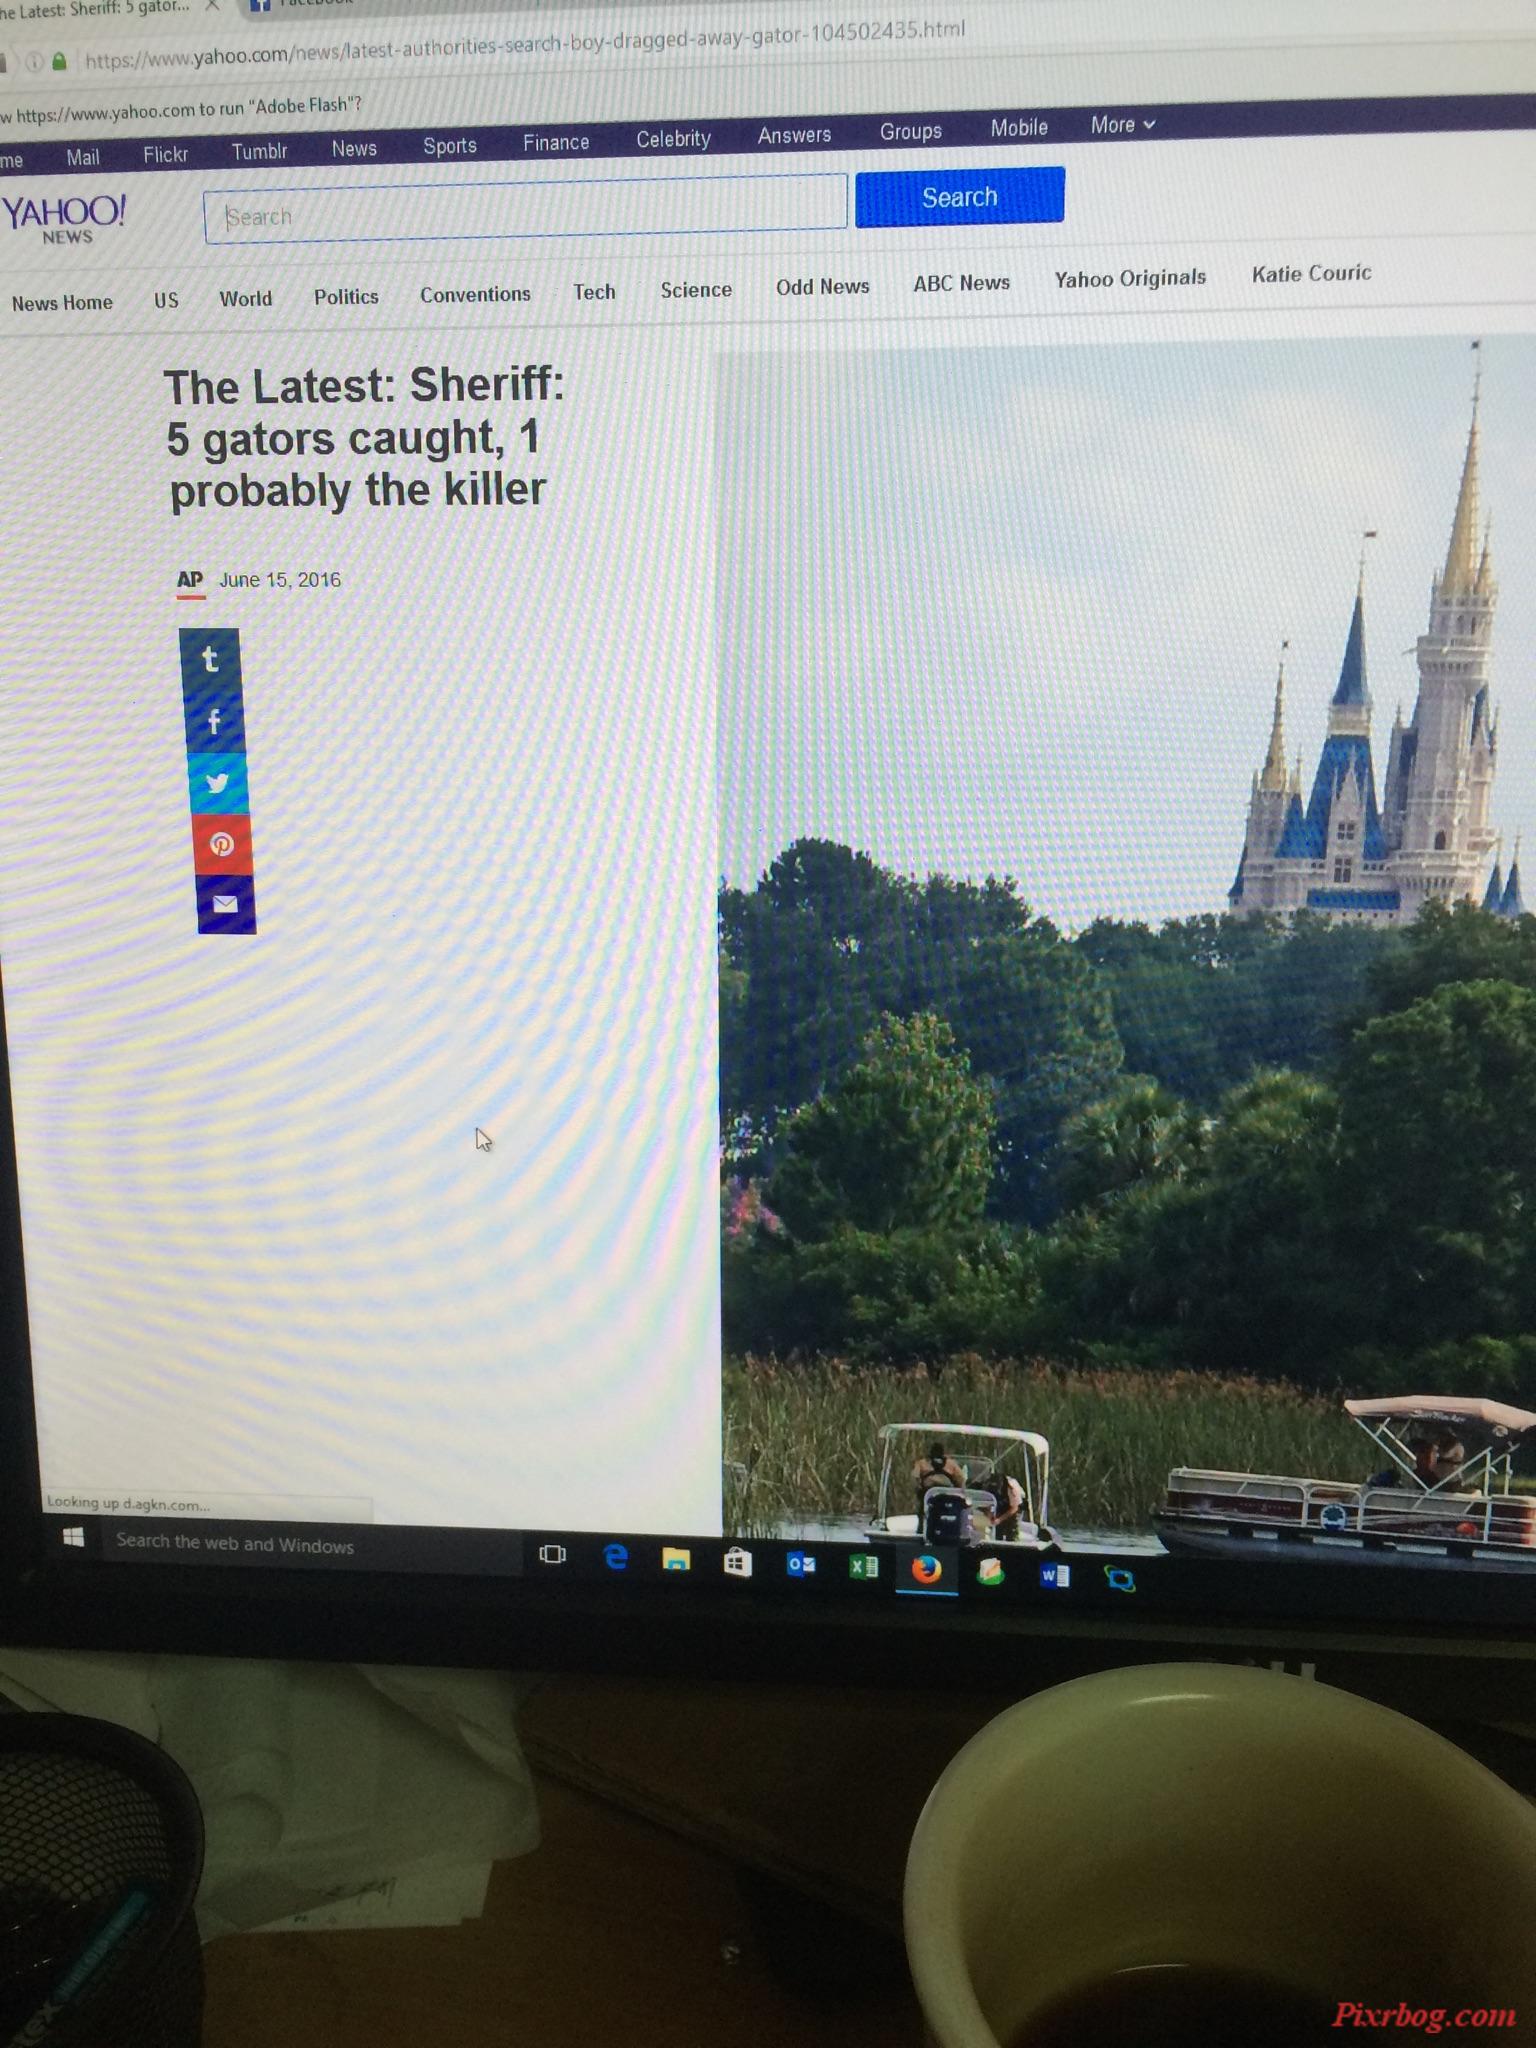Screen dimensions: 1536x2048
Task: Select the Science news section
Action: point(696,289)
